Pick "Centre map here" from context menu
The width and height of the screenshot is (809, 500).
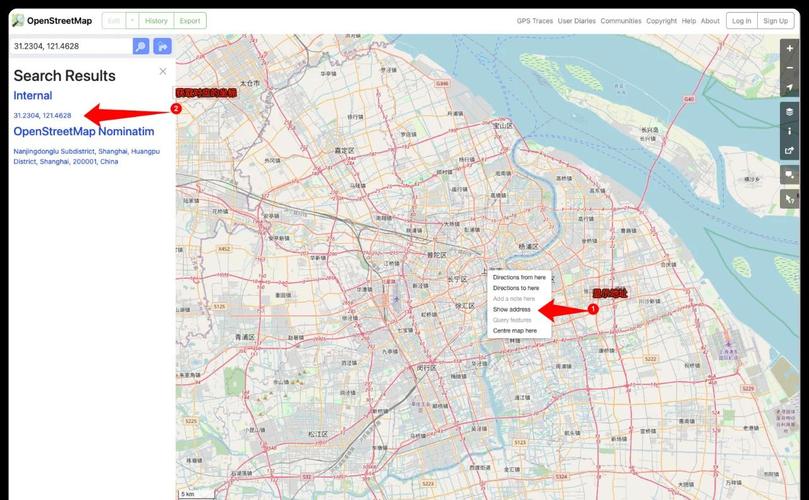tap(515, 330)
